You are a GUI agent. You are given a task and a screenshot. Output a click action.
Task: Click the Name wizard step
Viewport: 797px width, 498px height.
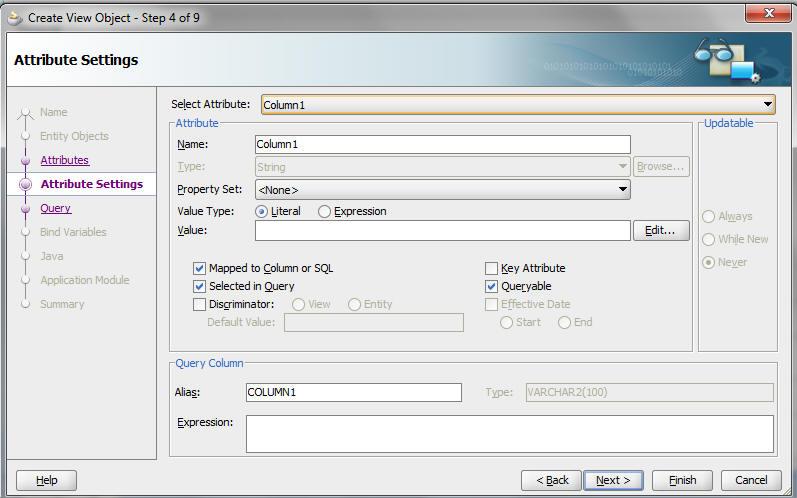point(53,112)
